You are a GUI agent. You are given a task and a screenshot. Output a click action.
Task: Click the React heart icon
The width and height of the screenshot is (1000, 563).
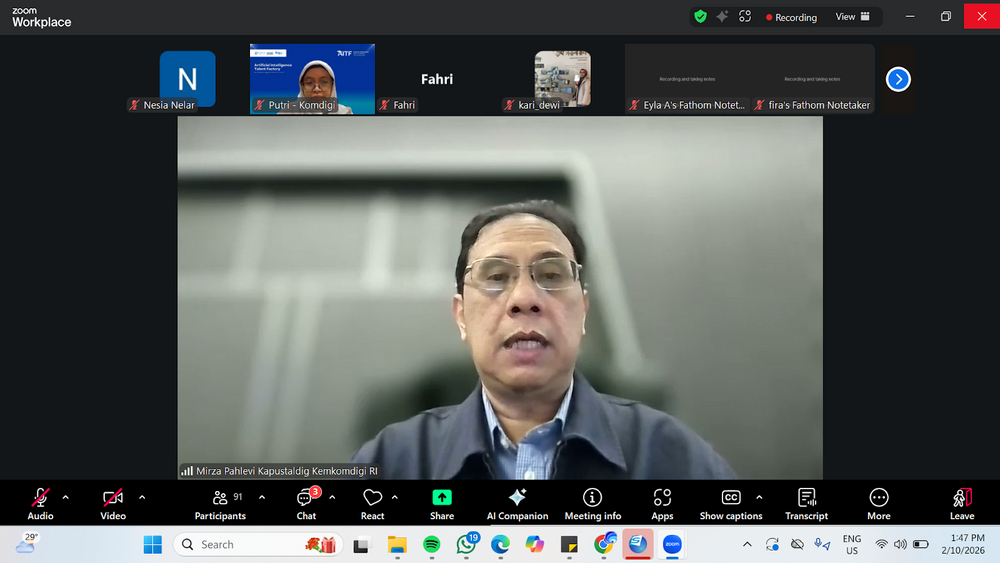coord(372,503)
